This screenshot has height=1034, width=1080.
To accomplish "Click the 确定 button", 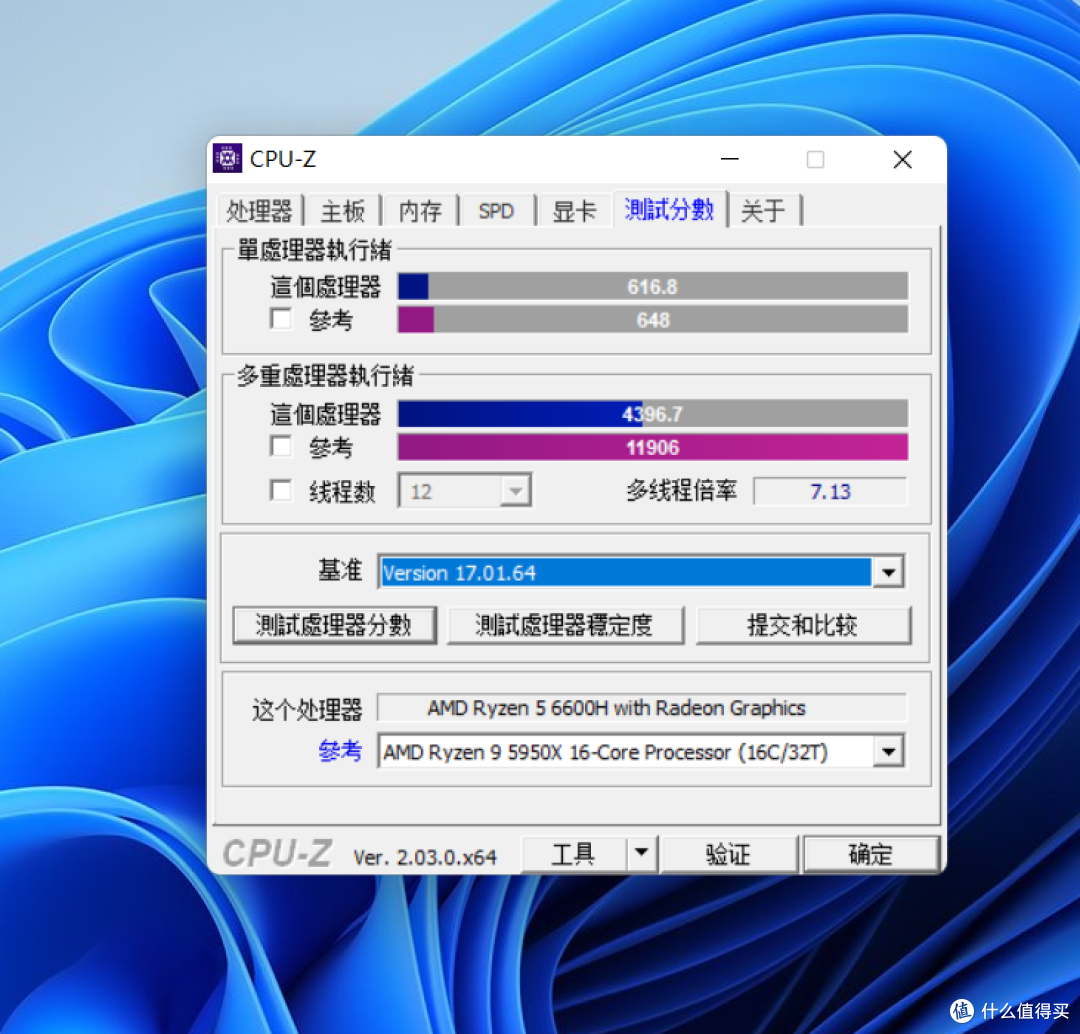I will 871,854.
